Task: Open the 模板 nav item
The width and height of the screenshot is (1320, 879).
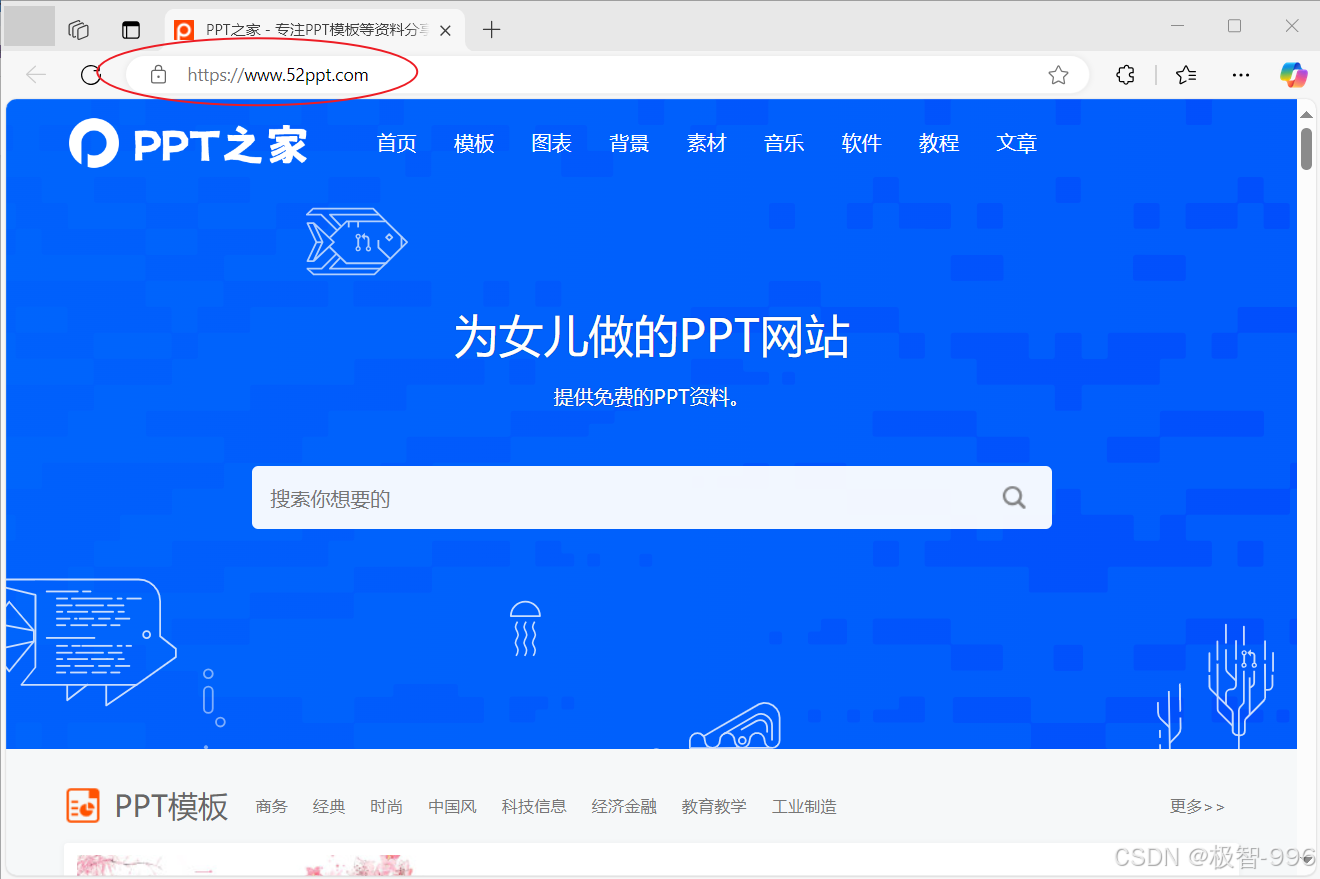Action: (474, 143)
